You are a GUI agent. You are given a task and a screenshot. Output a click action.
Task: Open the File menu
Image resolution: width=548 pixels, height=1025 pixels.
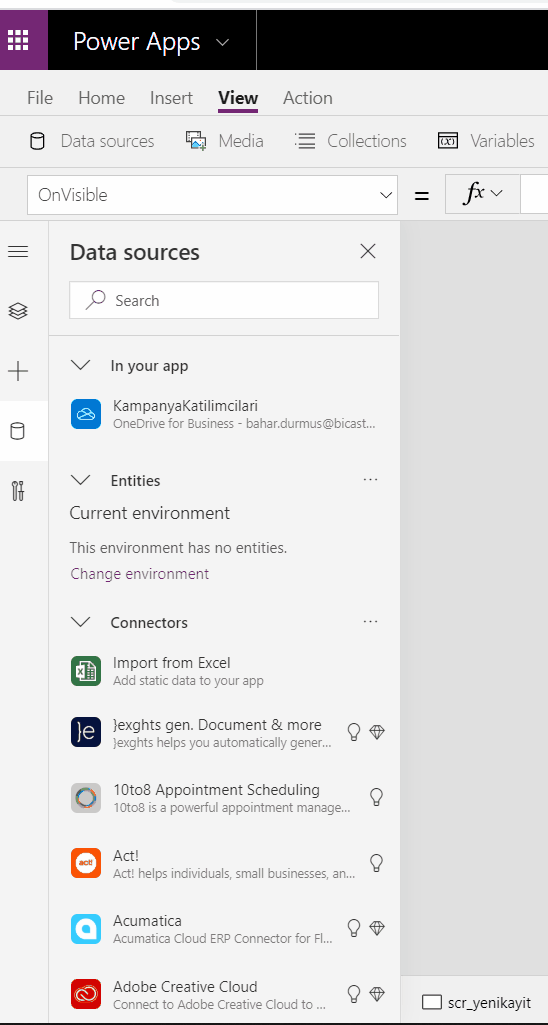[40, 98]
